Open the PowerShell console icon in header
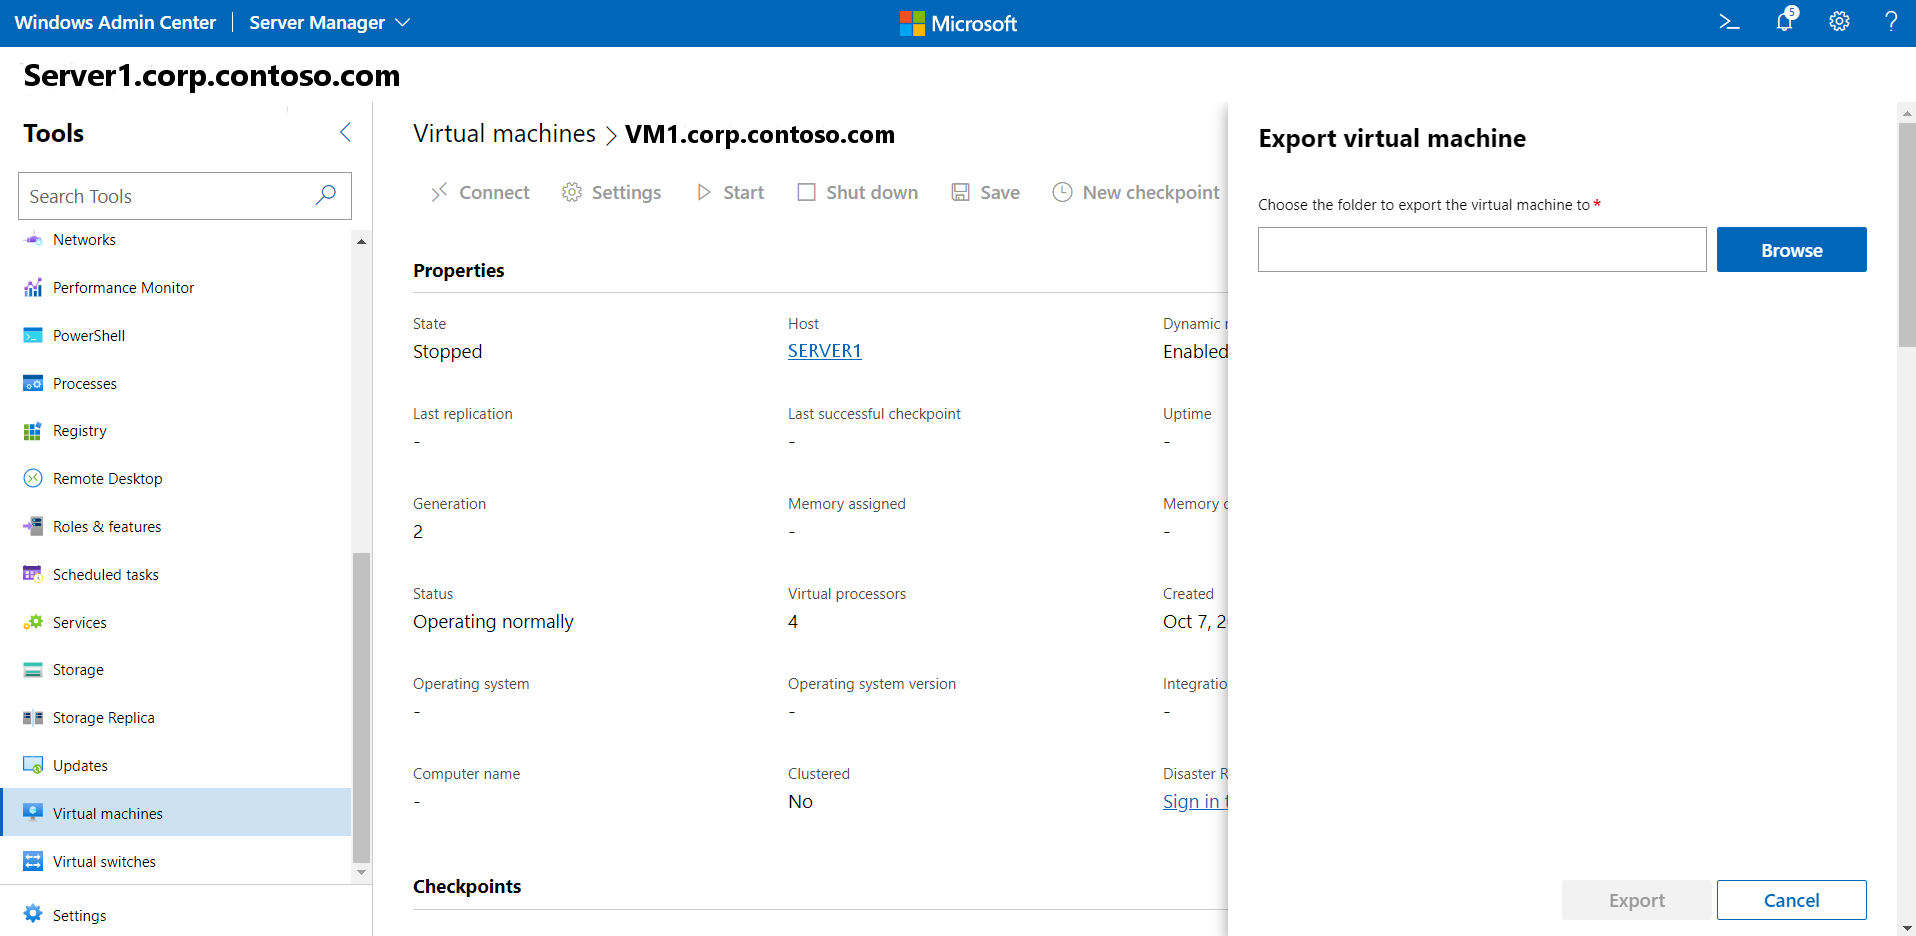Viewport: 1916px width, 936px height. coord(1729,22)
